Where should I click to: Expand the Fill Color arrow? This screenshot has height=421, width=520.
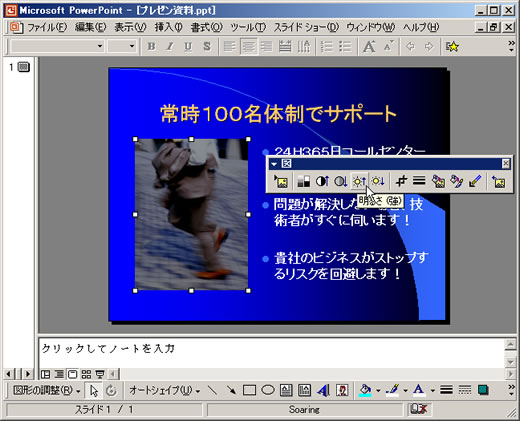pos(378,390)
